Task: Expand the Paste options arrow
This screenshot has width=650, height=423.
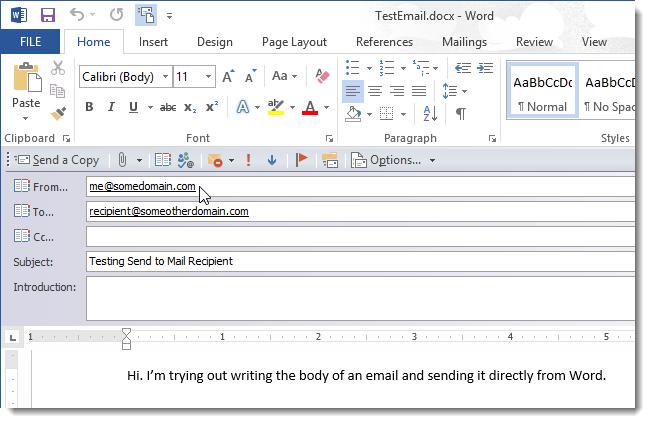Action: (26, 119)
